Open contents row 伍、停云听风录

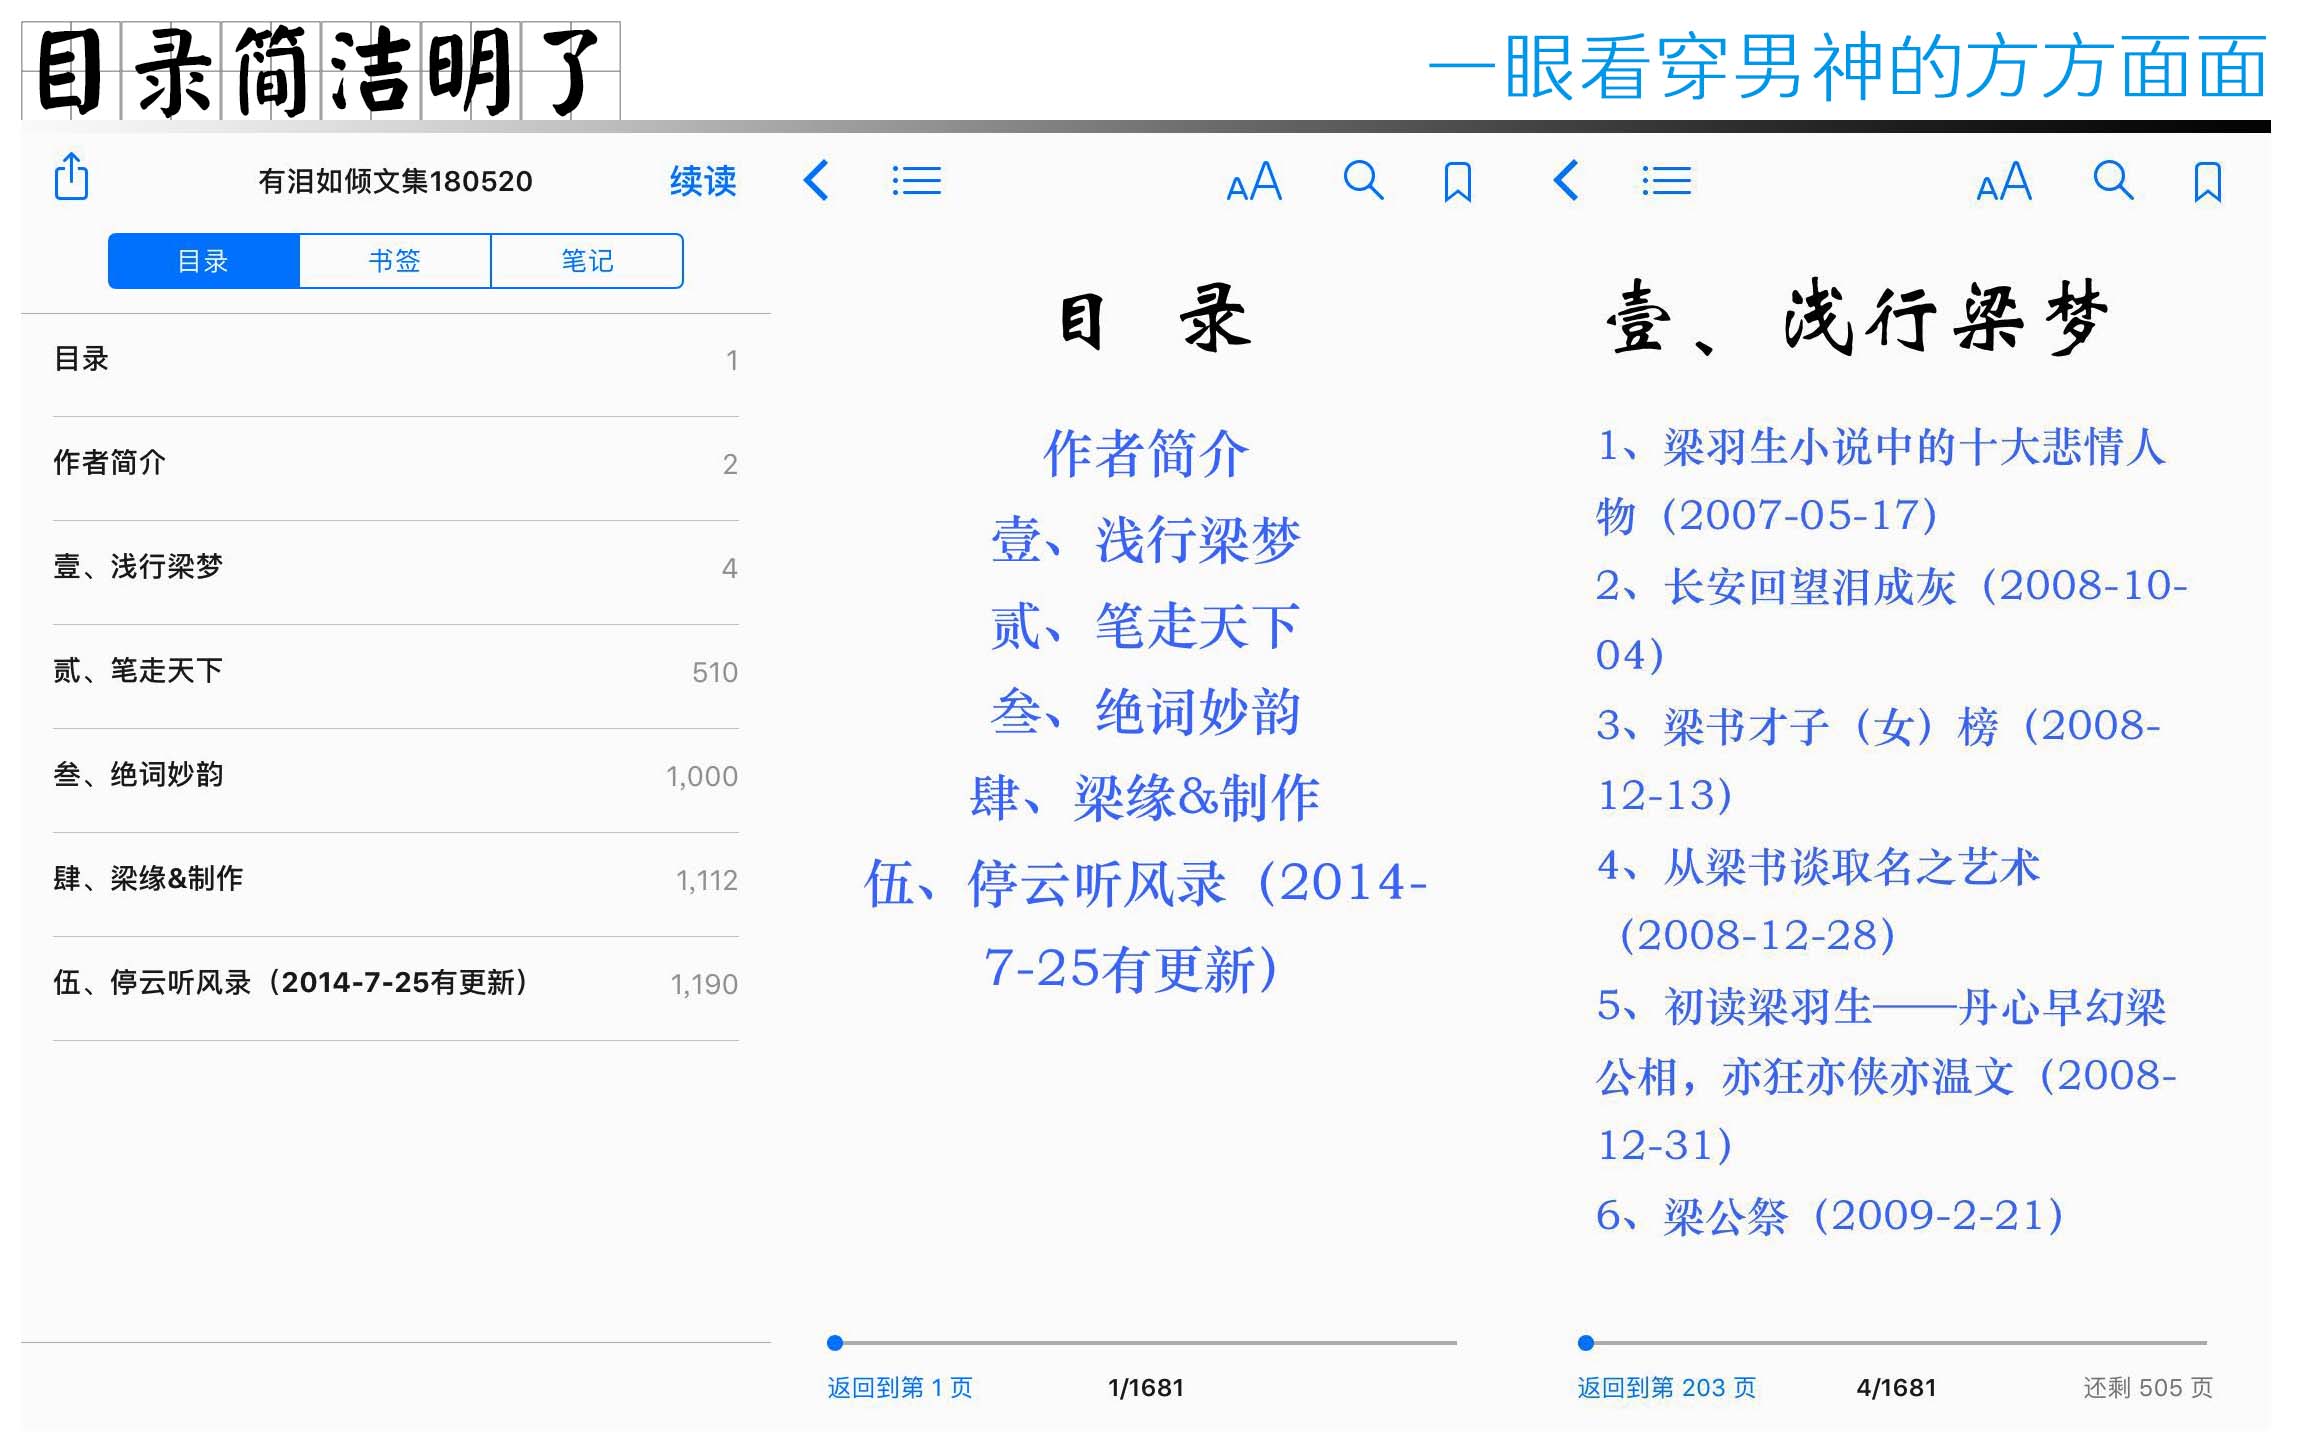click(x=396, y=983)
